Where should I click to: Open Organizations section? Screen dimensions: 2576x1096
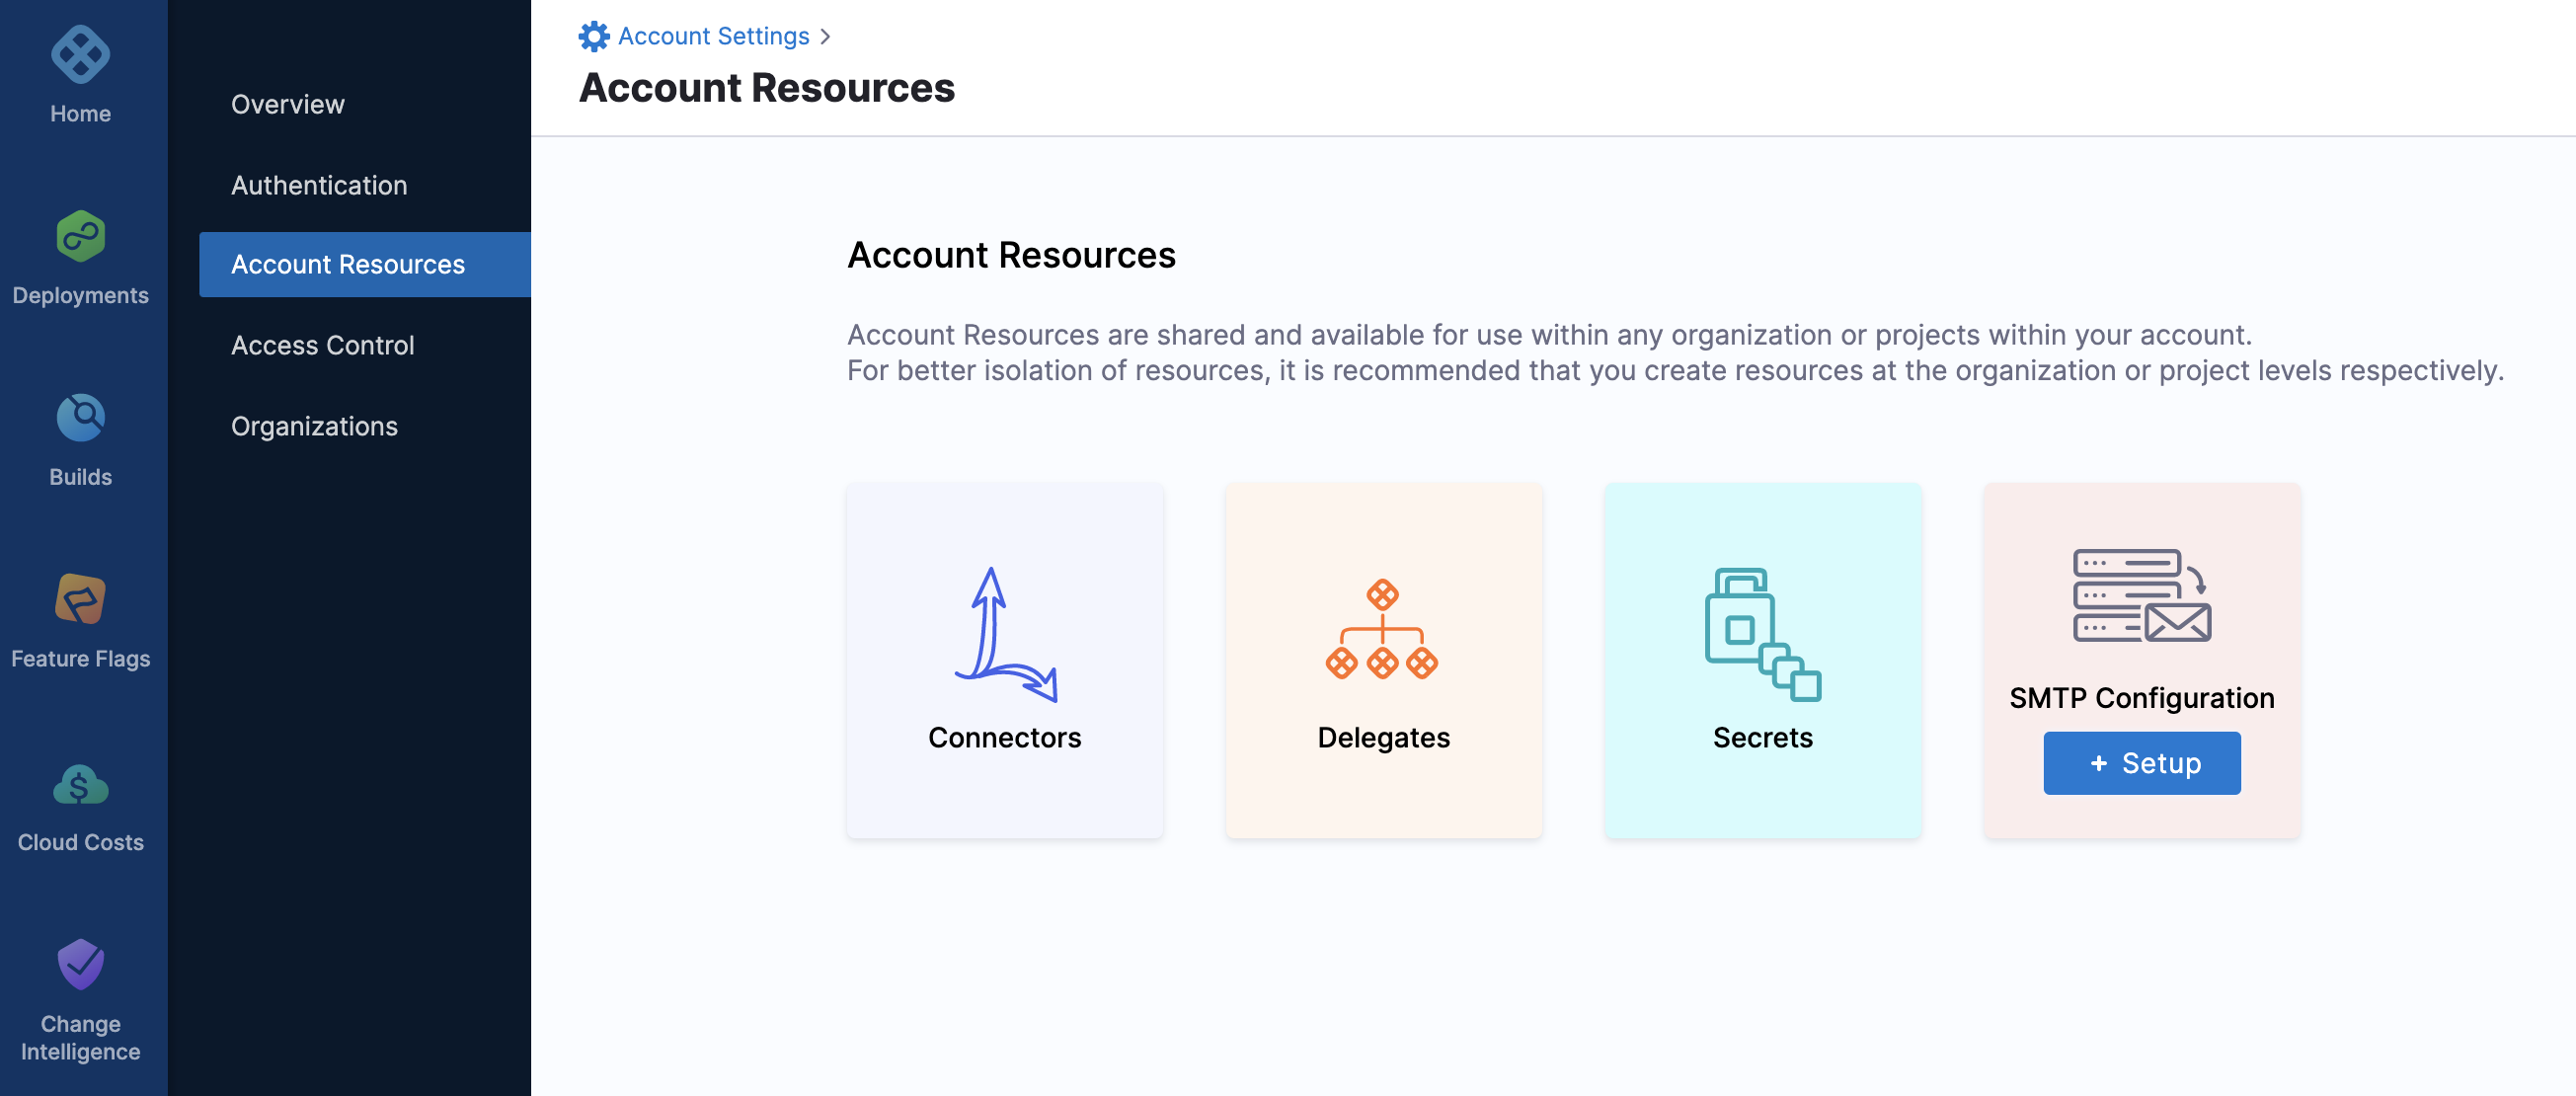pos(314,426)
